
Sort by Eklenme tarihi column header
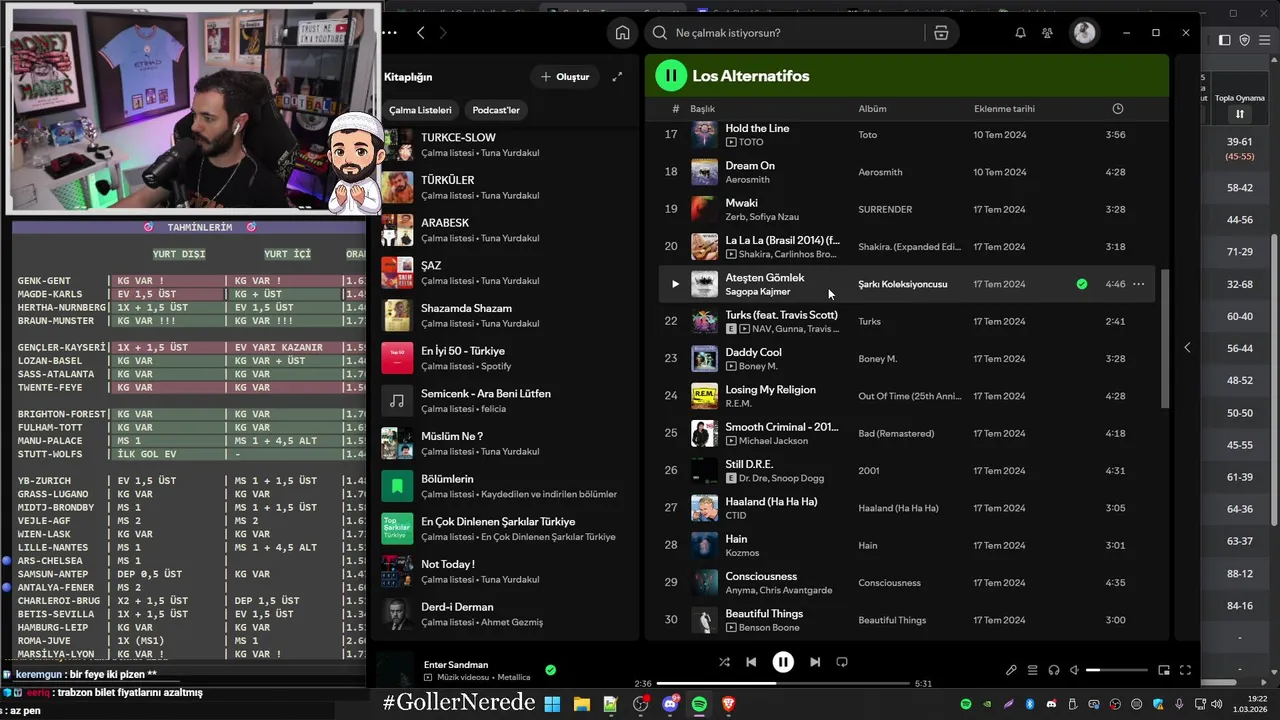point(1004,109)
